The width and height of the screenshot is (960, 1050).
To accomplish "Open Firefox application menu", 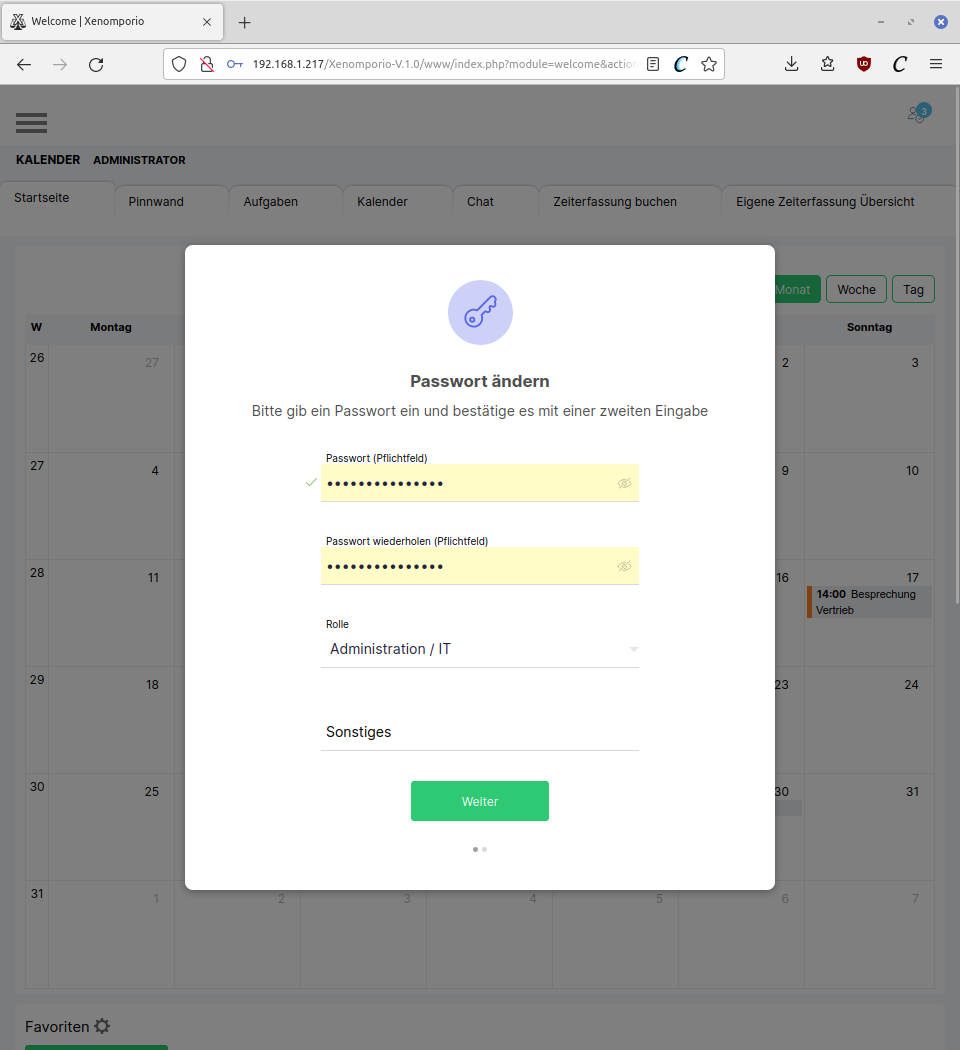I will point(936,64).
